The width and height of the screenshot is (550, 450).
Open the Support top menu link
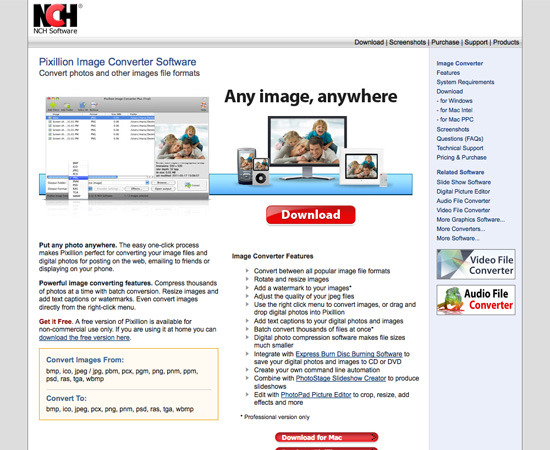click(476, 42)
